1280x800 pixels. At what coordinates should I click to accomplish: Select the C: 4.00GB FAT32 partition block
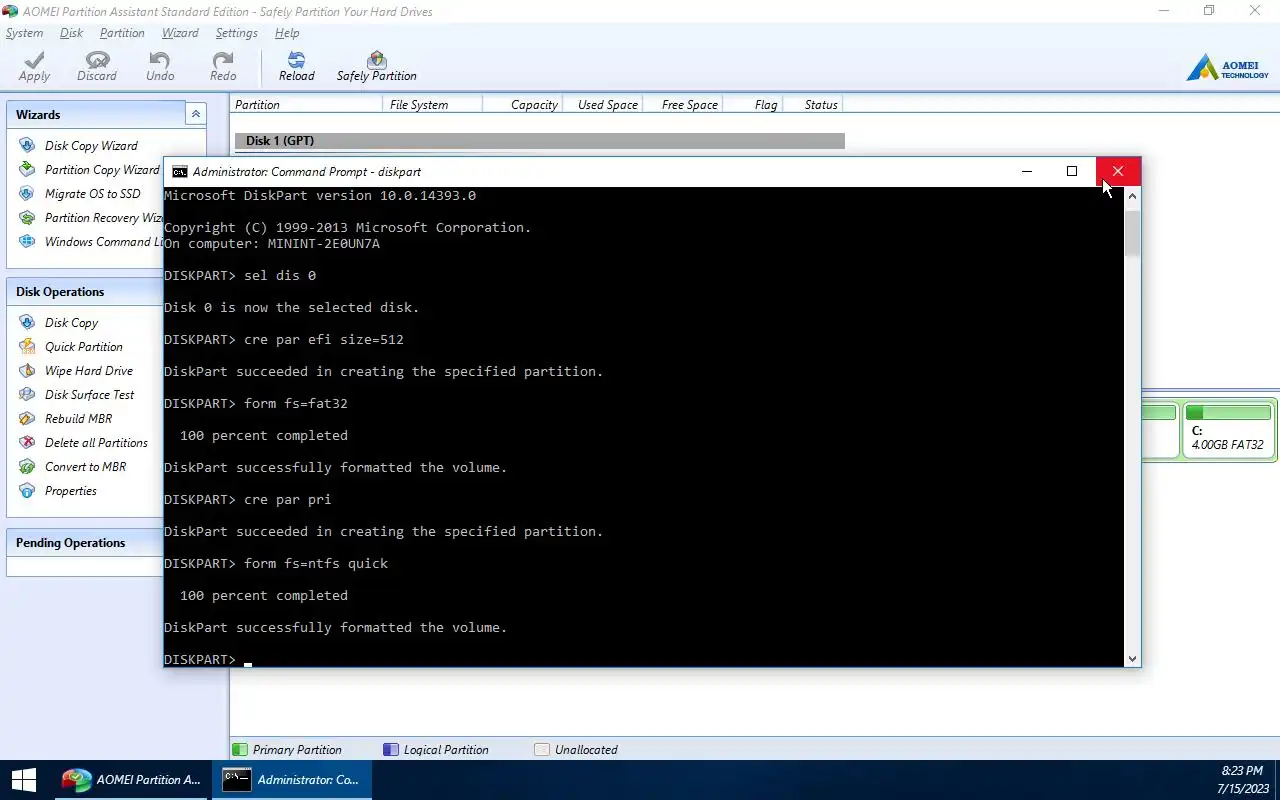tap(1228, 430)
